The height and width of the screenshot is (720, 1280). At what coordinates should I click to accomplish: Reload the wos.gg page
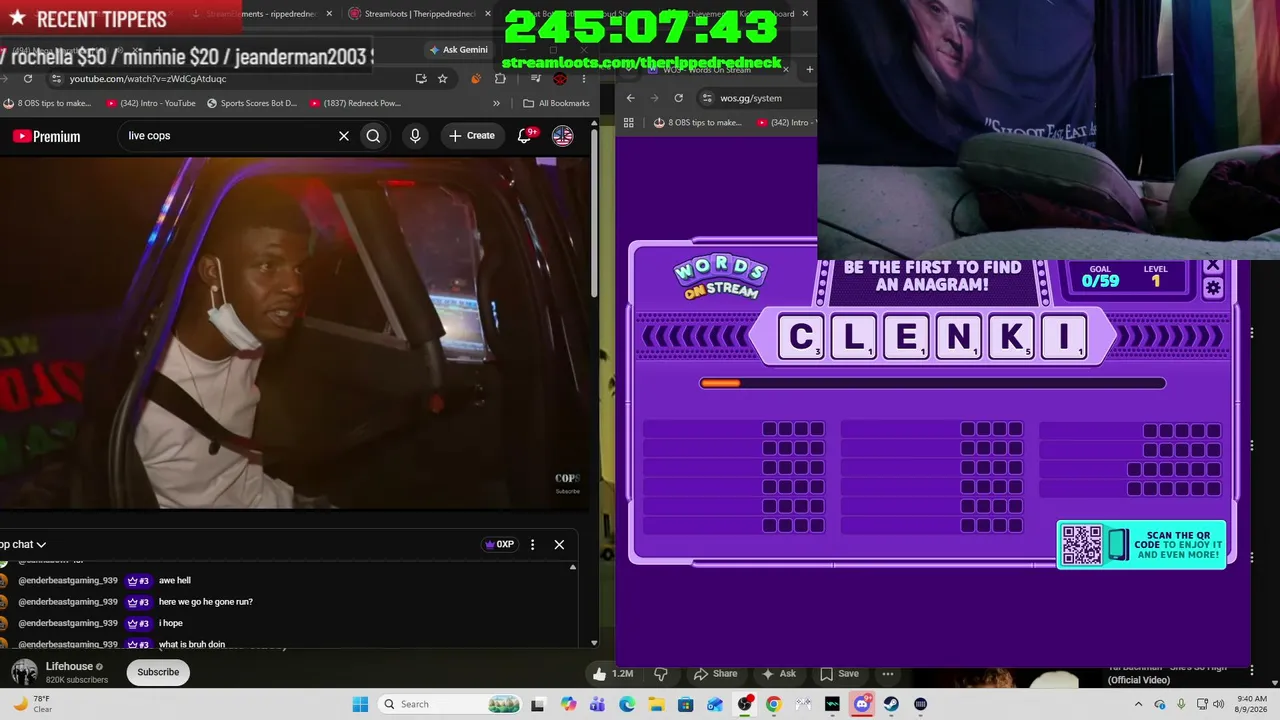(x=679, y=98)
